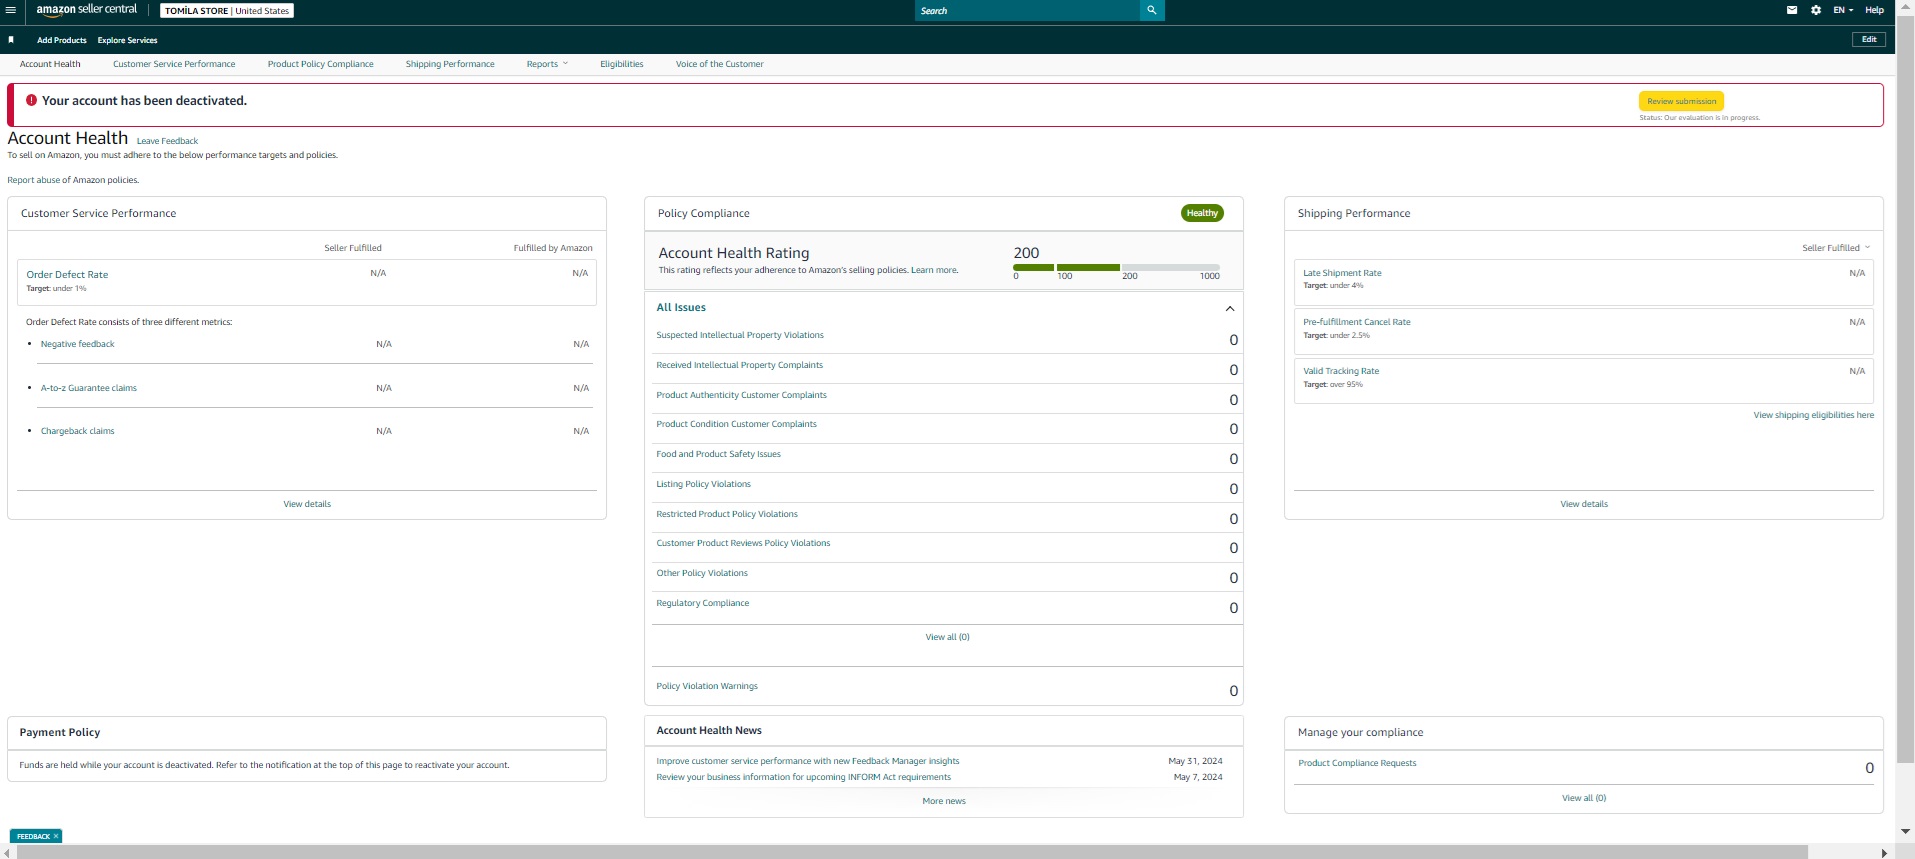Screen dimensions: 1915x859
Task: Click View all (0) under Manage your compliance
Action: 1584,798
